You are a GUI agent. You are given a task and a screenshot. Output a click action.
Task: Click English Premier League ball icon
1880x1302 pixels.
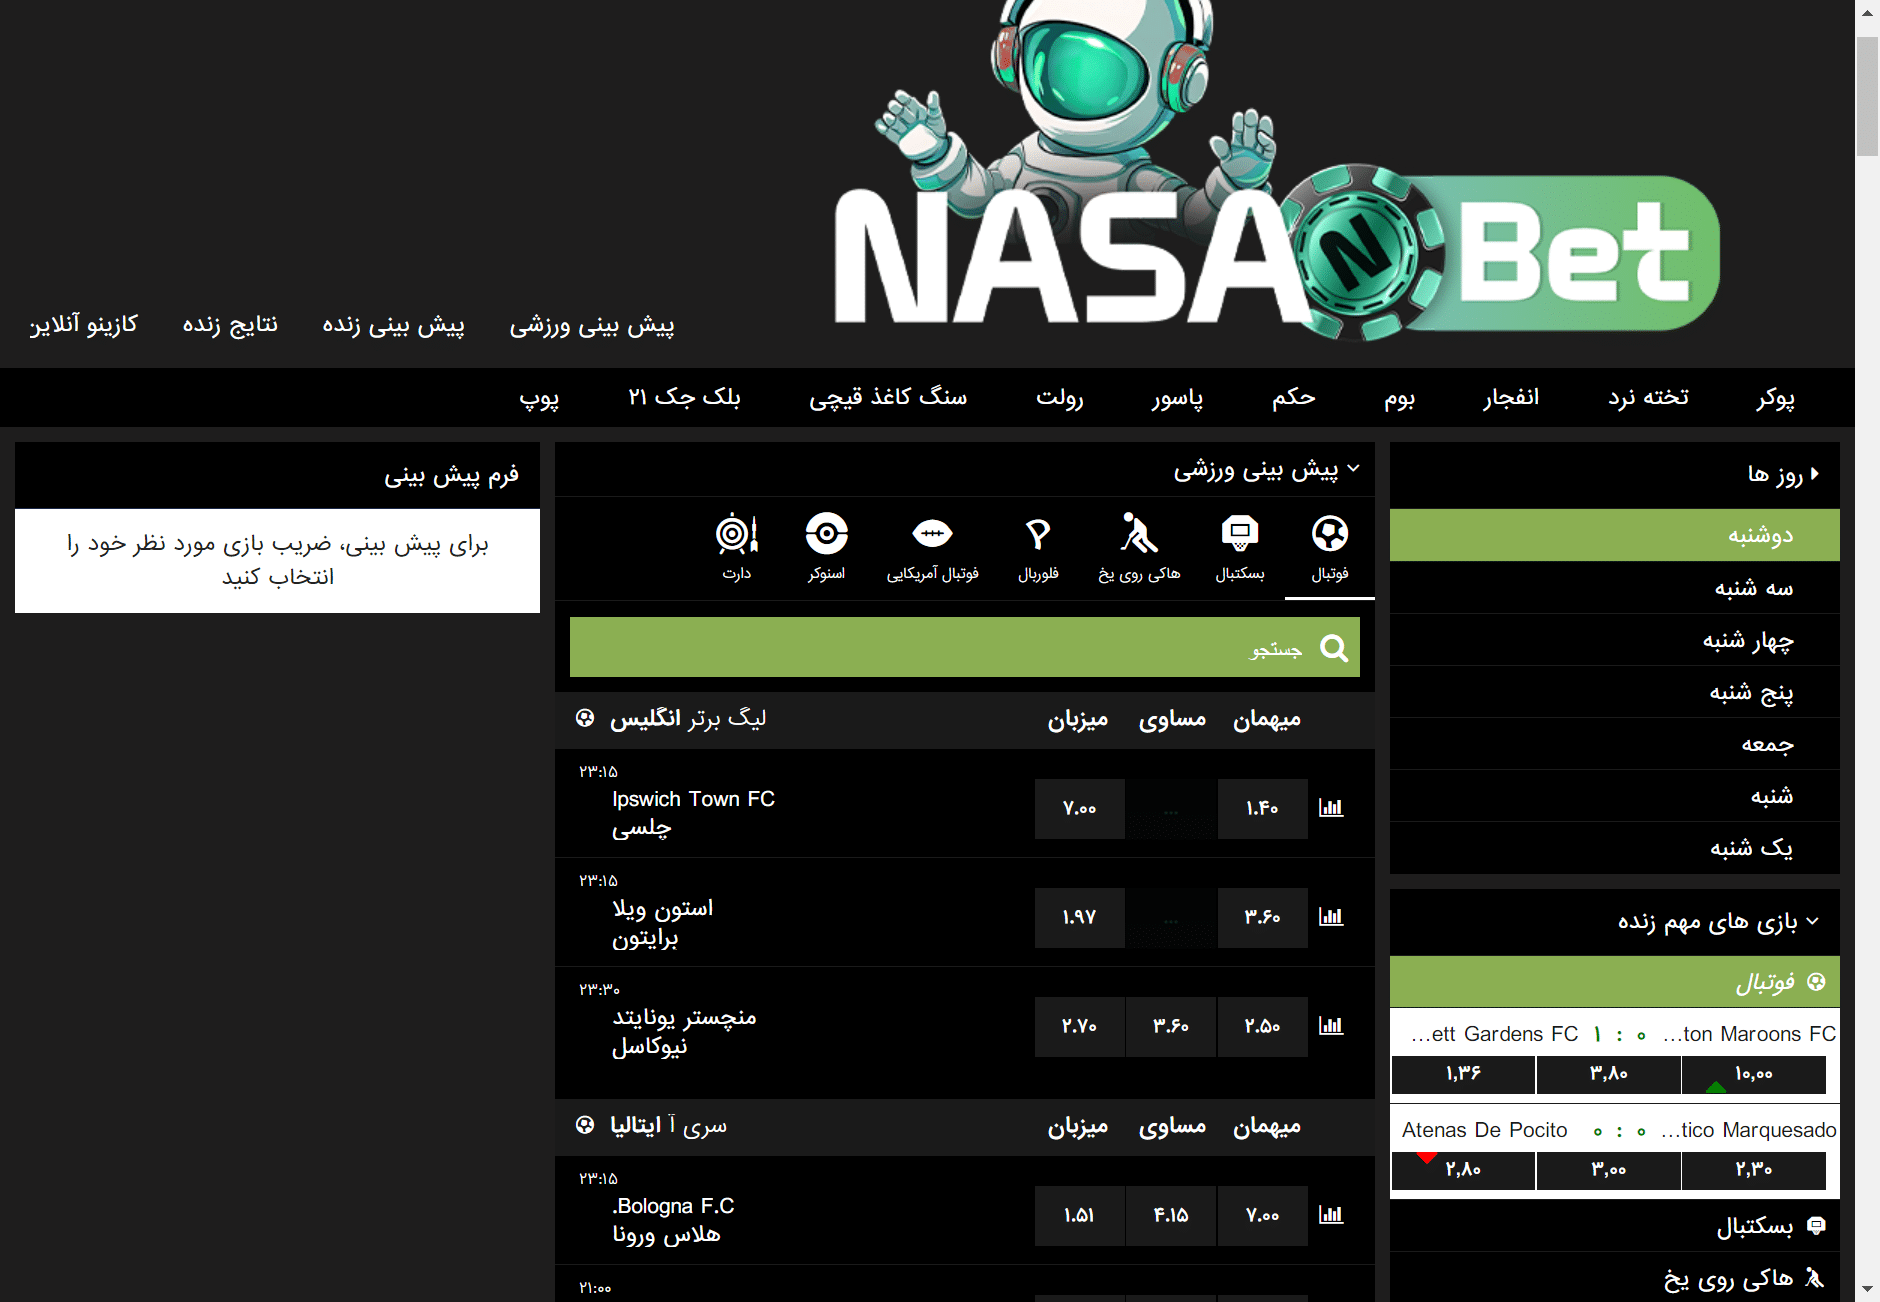coord(585,718)
